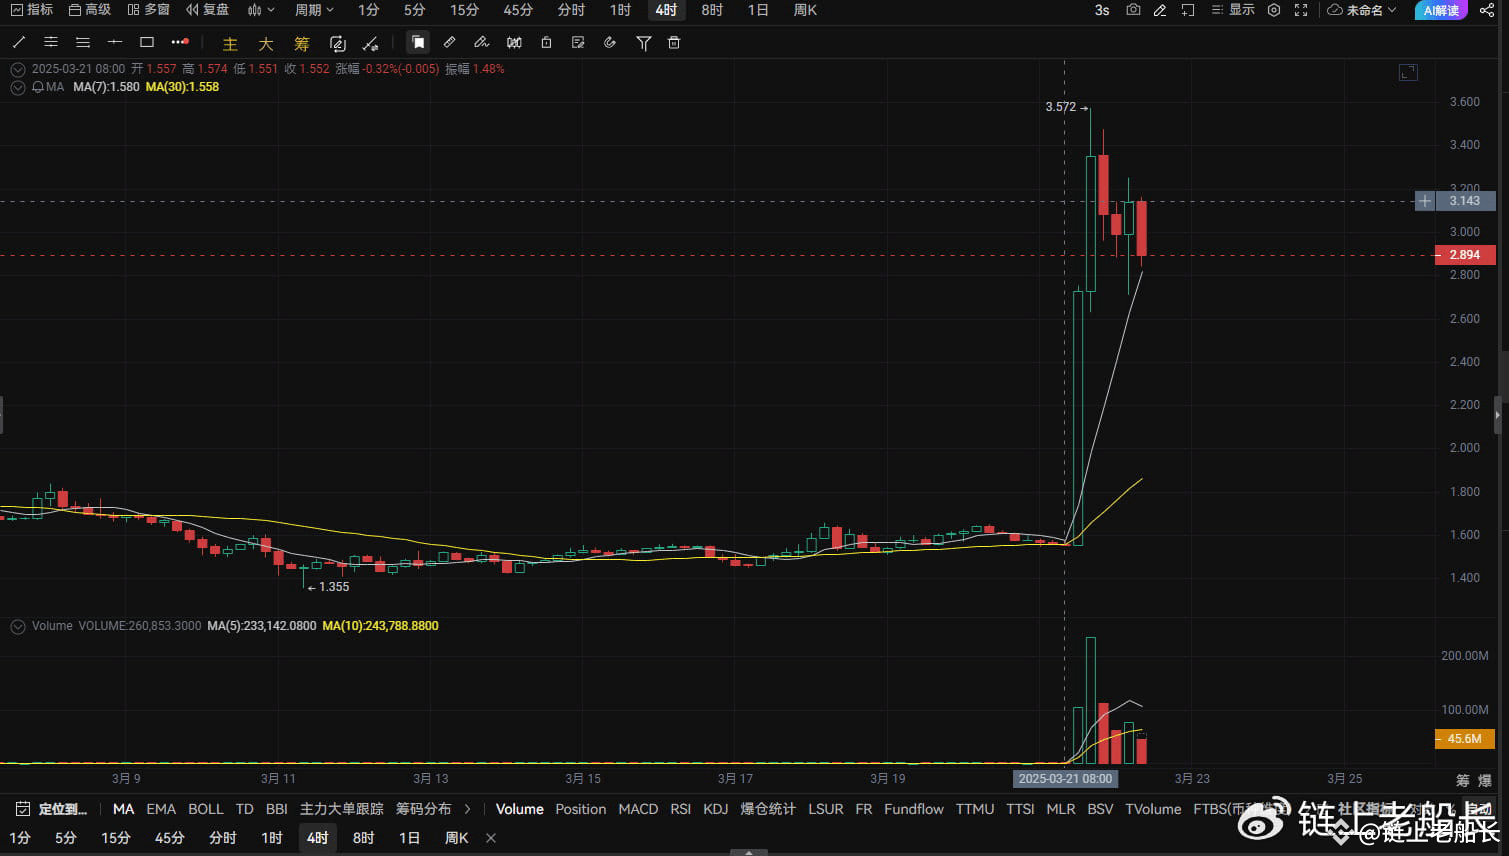Switch to 8时 timeframe in top bar

pos(712,10)
